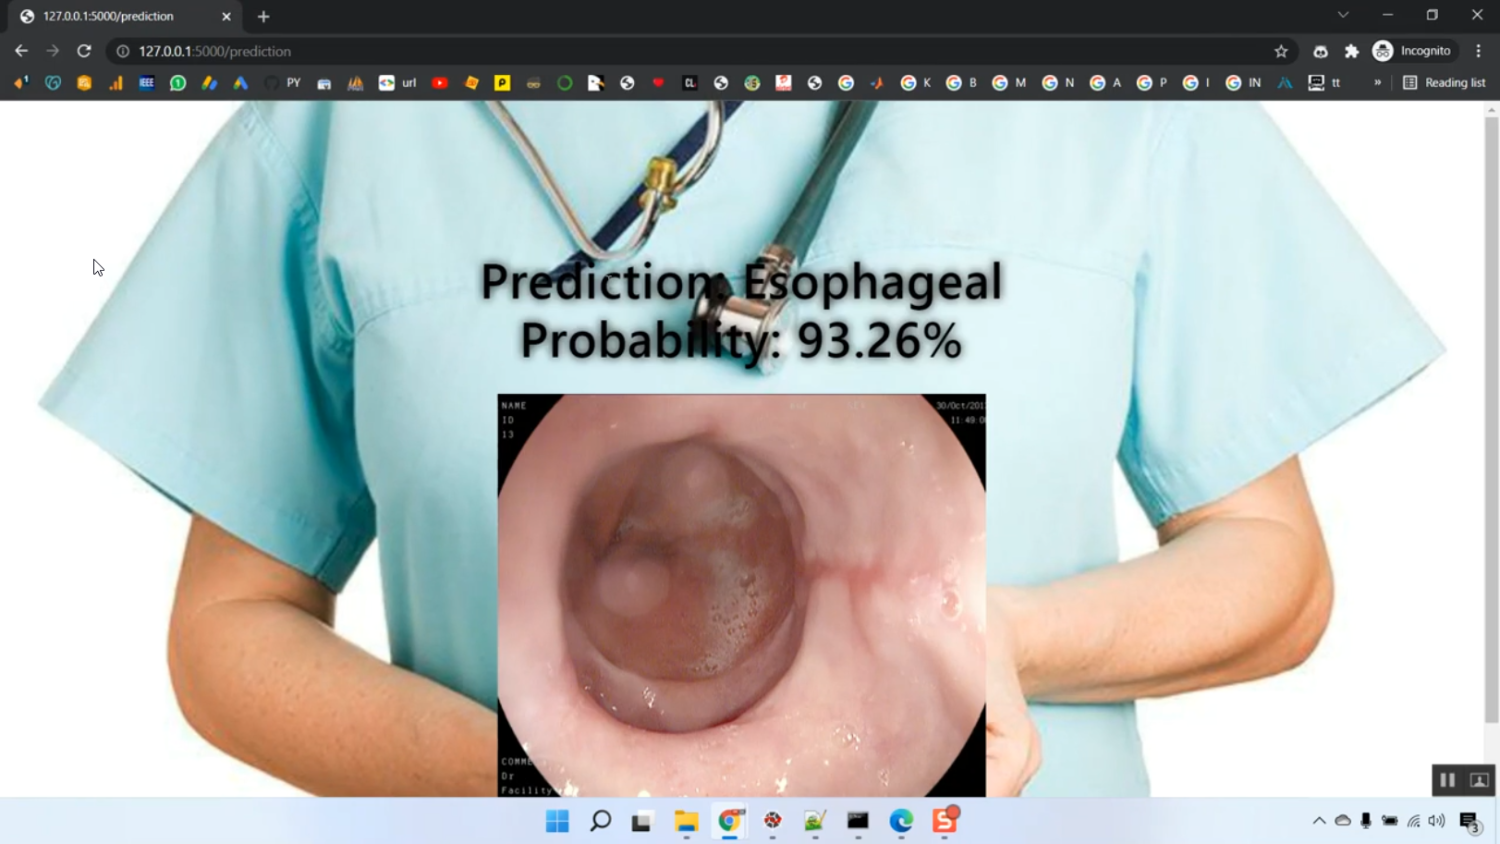Open the Reading list
Viewport: 1500px width, 844px height.
1444,83
